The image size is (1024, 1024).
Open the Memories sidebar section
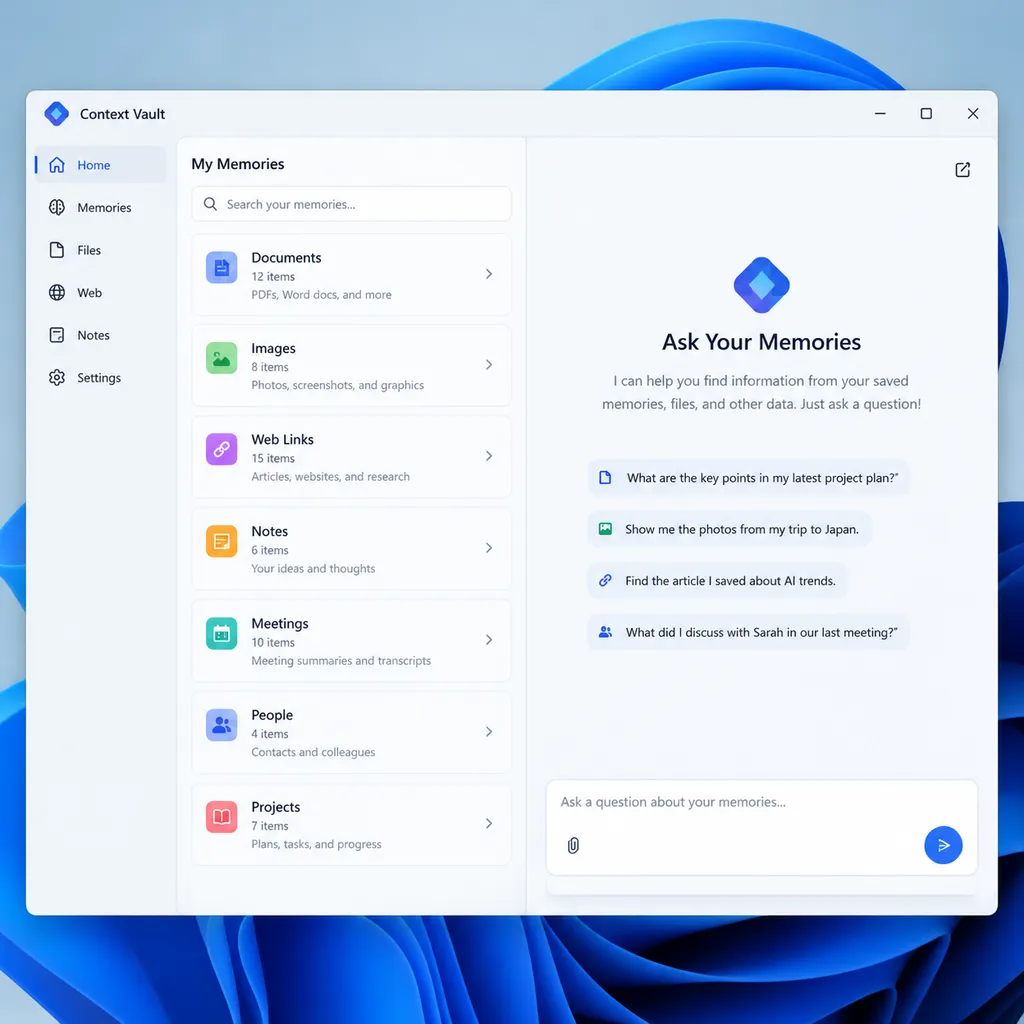click(x=101, y=207)
